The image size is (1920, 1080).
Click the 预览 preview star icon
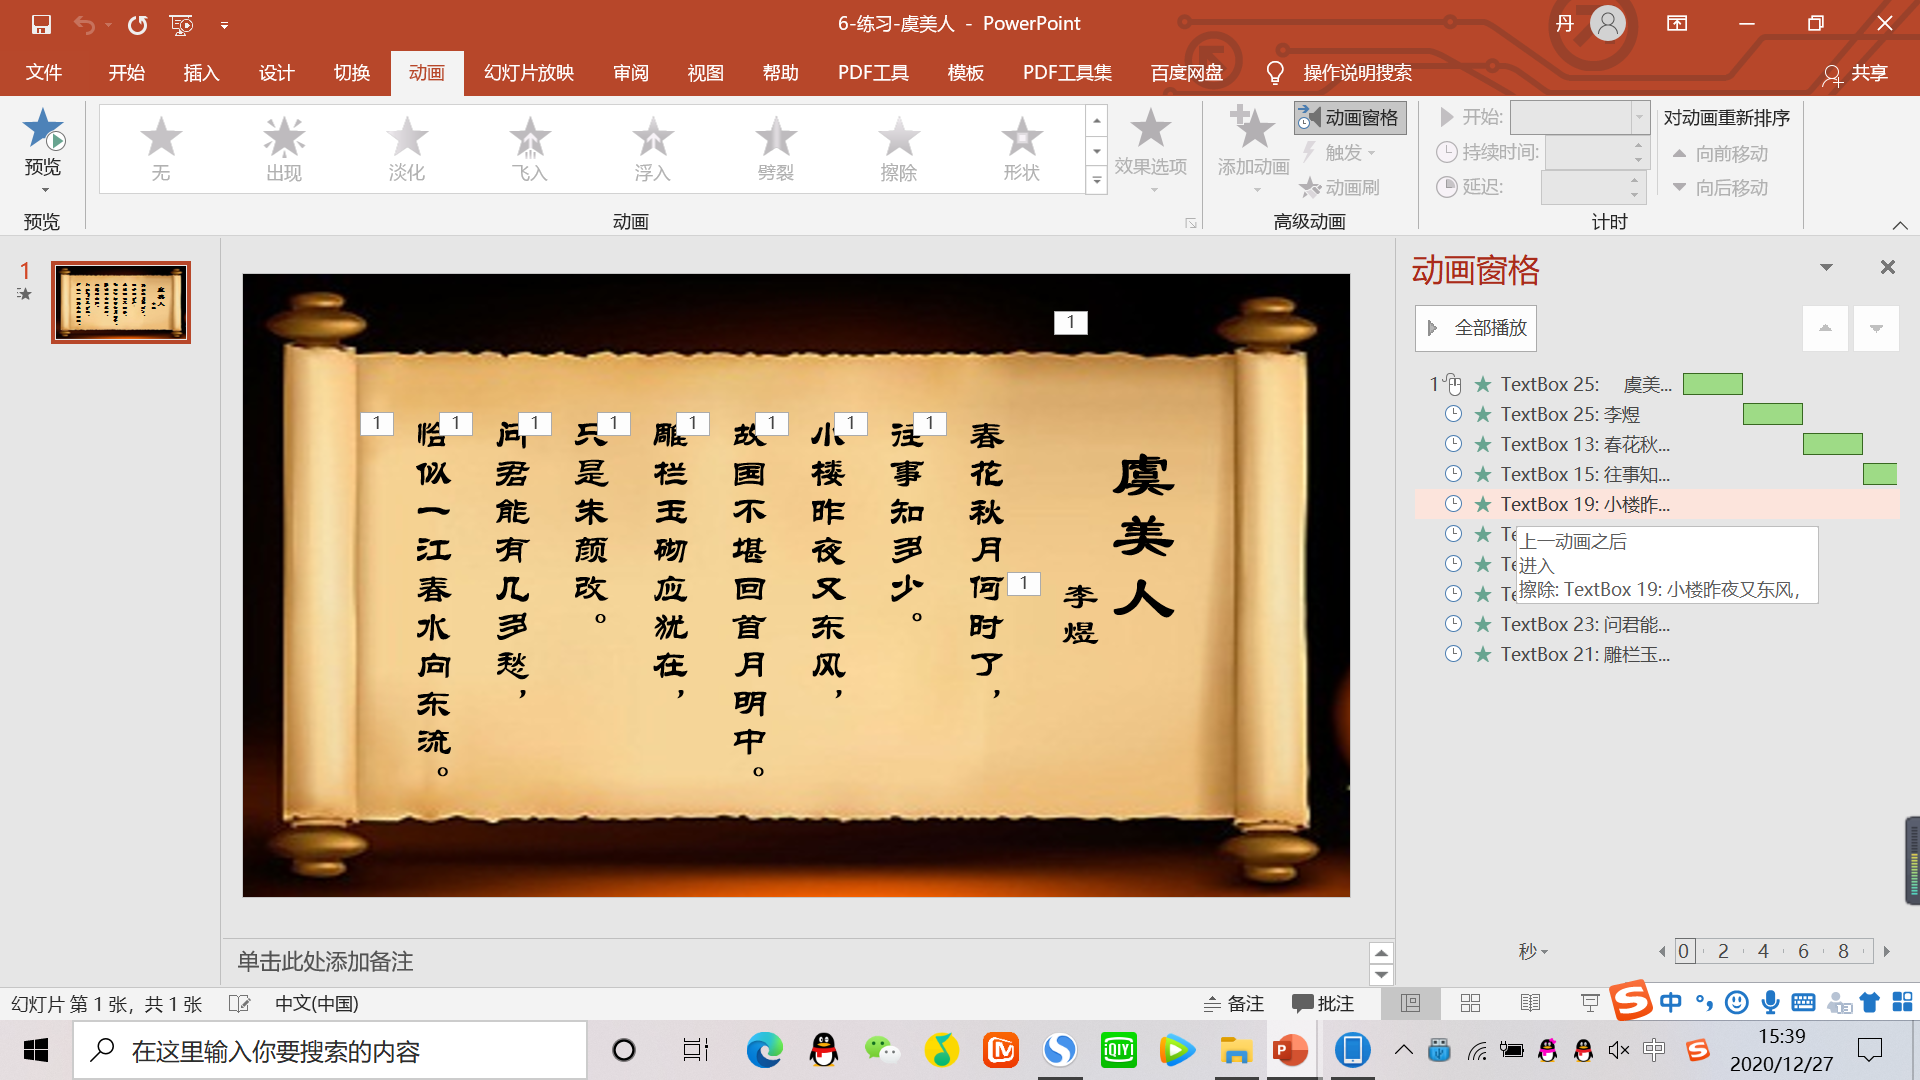pos(43,130)
